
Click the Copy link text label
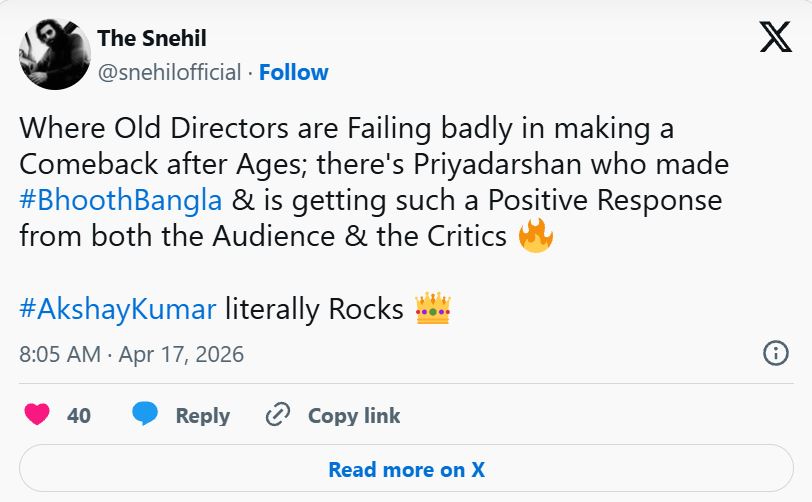[354, 416]
